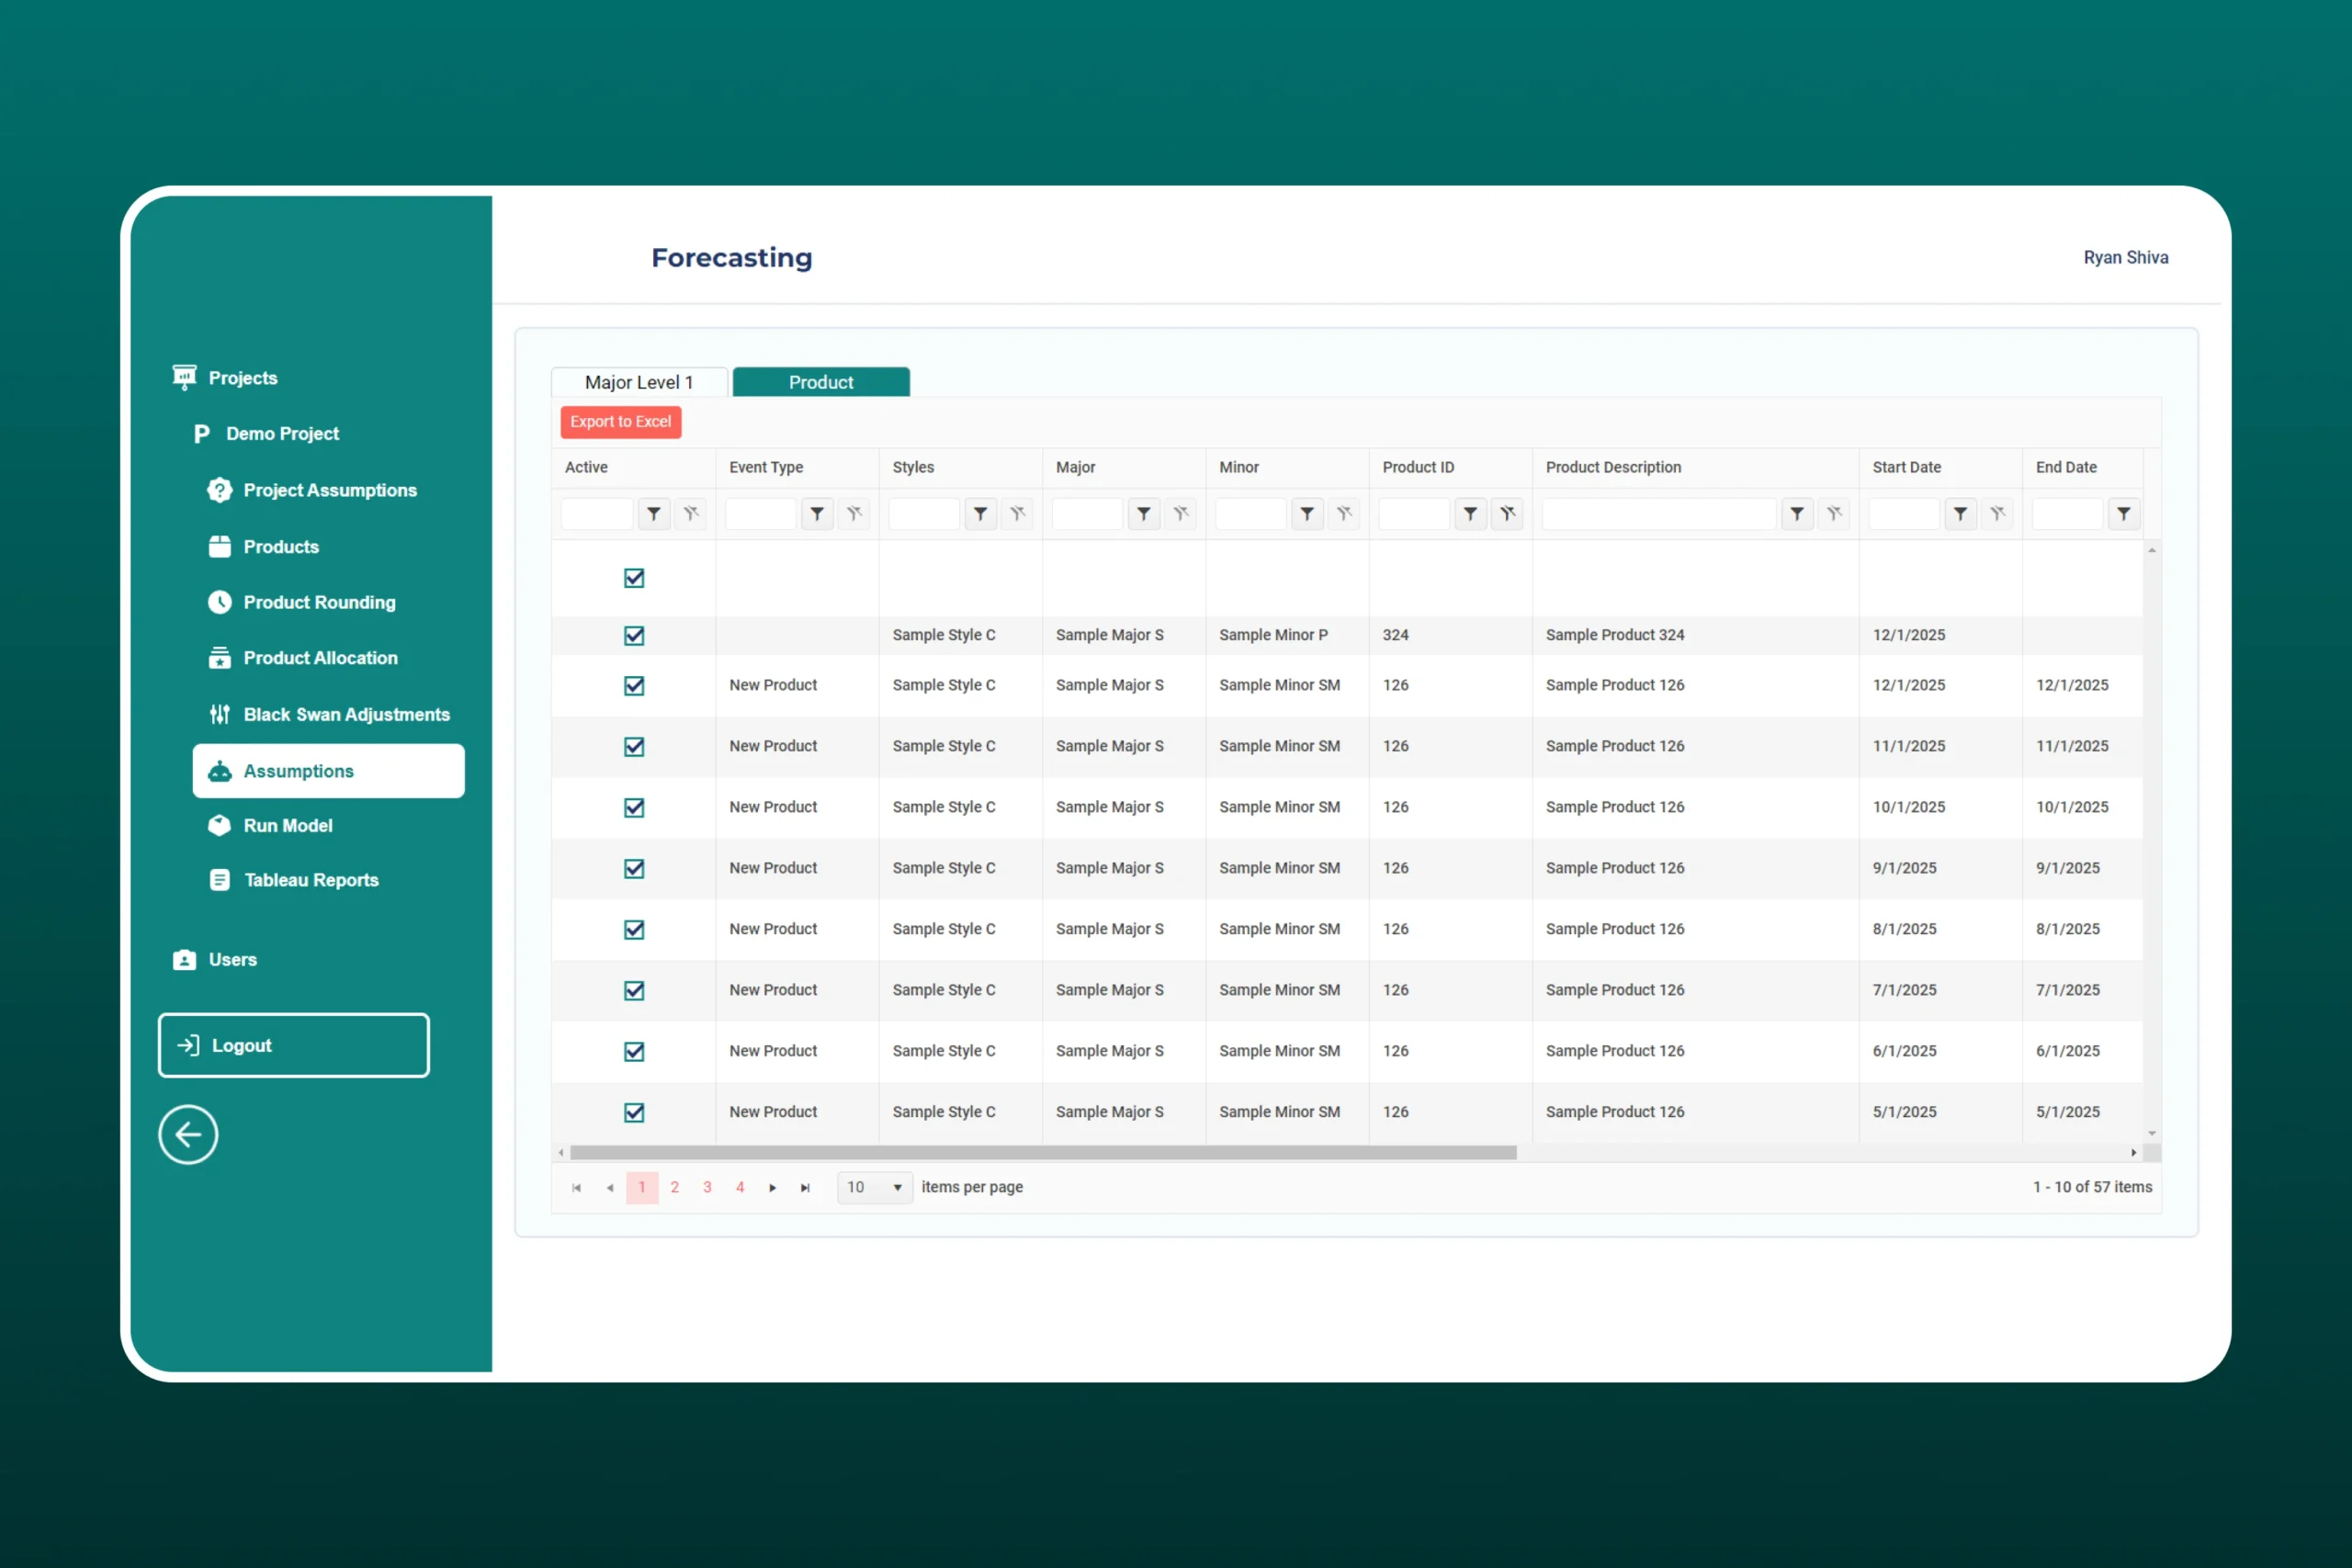Open Black Swan Adjustments in the sidebar
This screenshot has width=2352, height=1568.
coord(345,714)
